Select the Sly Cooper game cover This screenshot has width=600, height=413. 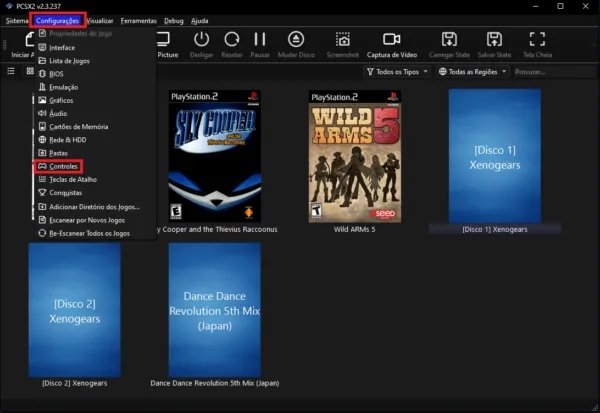pos(215,156)
